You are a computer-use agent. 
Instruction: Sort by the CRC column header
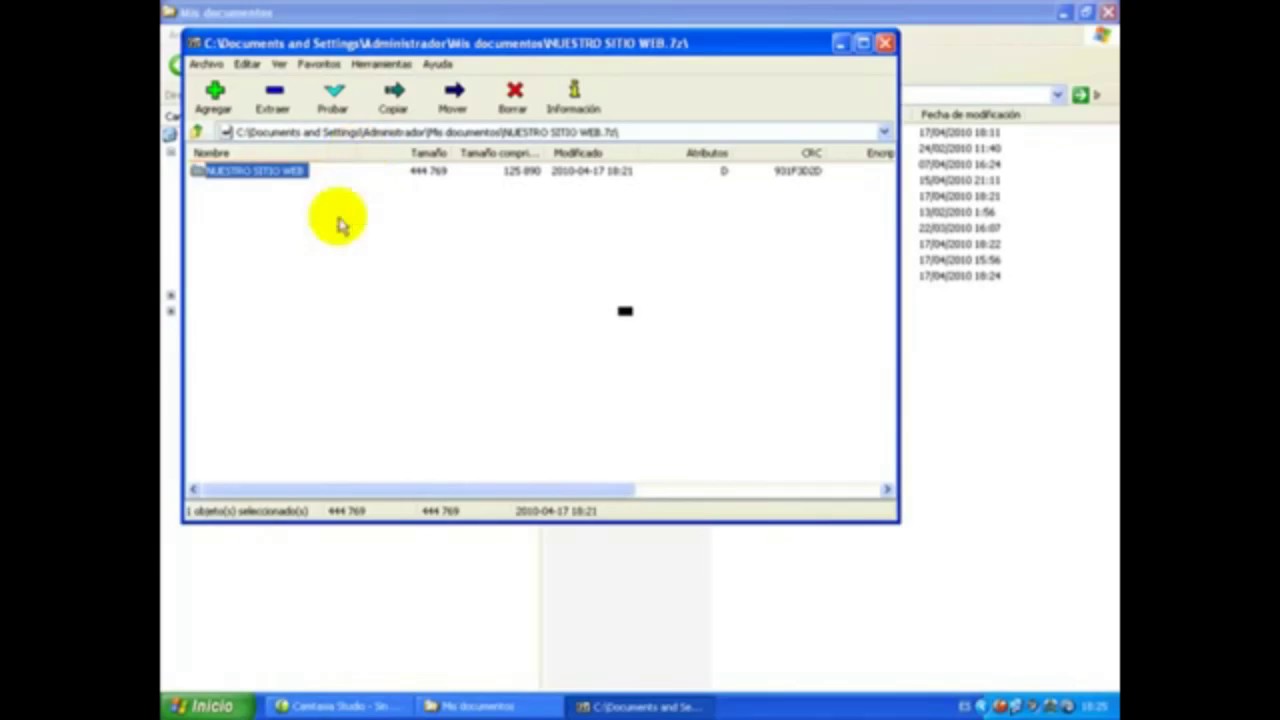pyautogui.click(x=811, y=153)
